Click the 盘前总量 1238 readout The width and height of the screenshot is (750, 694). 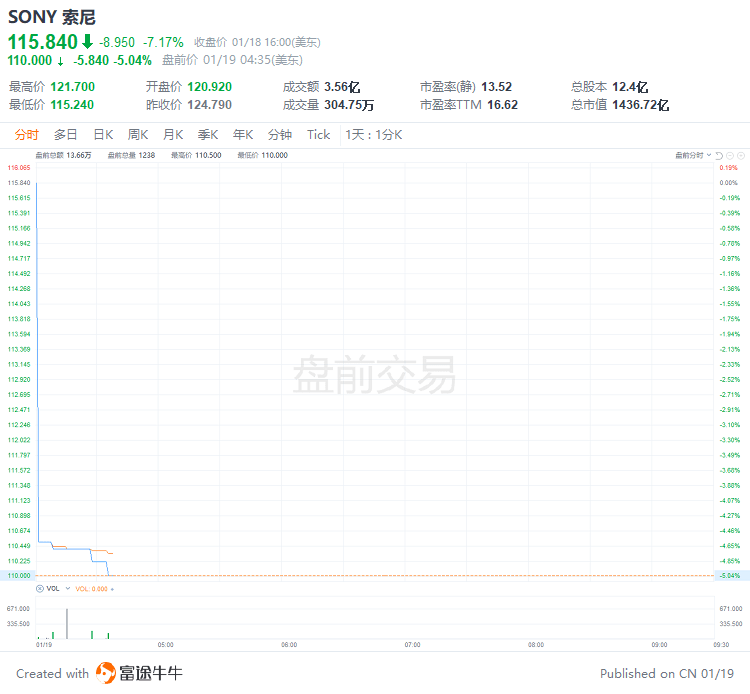(131, 155)
